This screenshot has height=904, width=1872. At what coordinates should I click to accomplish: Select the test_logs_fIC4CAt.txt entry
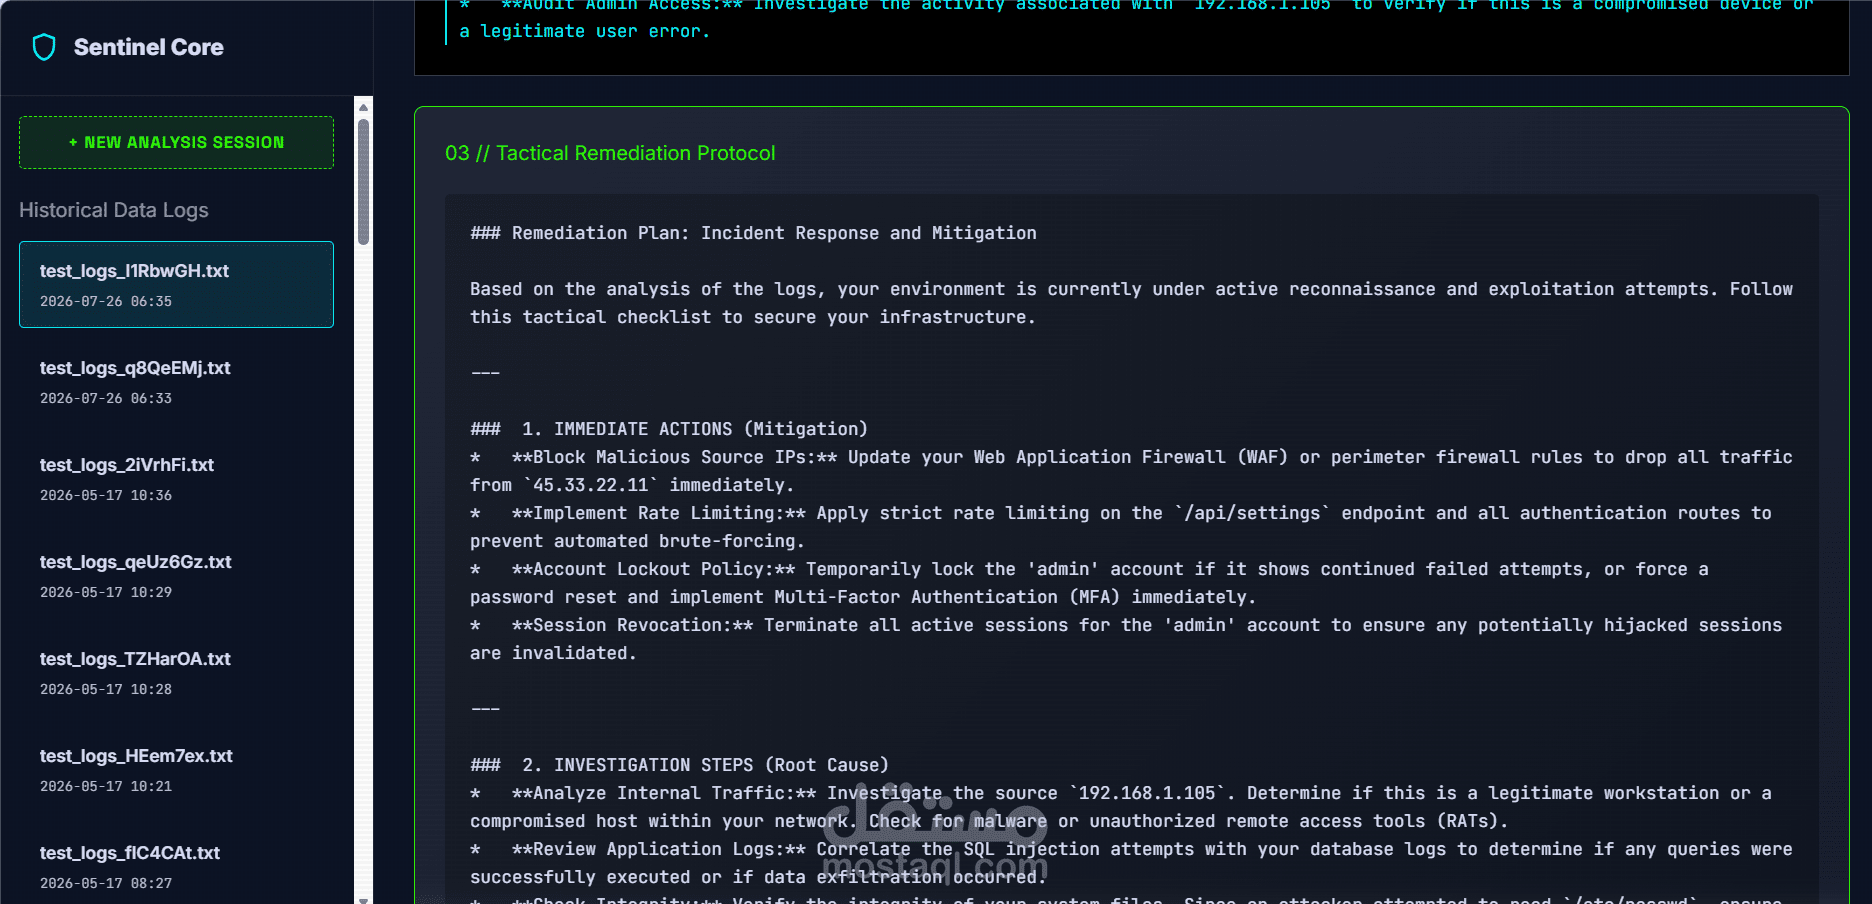176,866
